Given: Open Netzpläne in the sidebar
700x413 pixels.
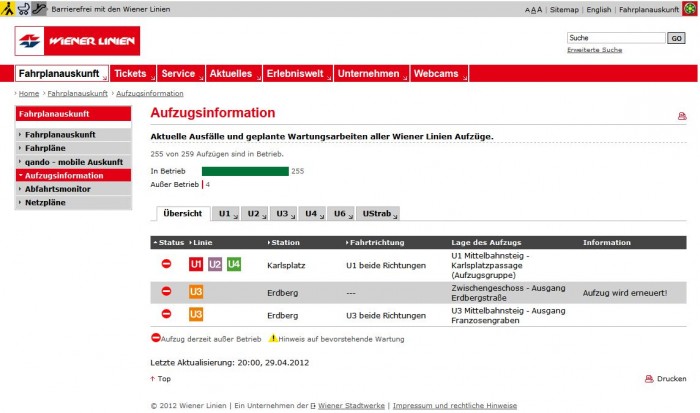Looking at the screenshot, I should (74, 202).
